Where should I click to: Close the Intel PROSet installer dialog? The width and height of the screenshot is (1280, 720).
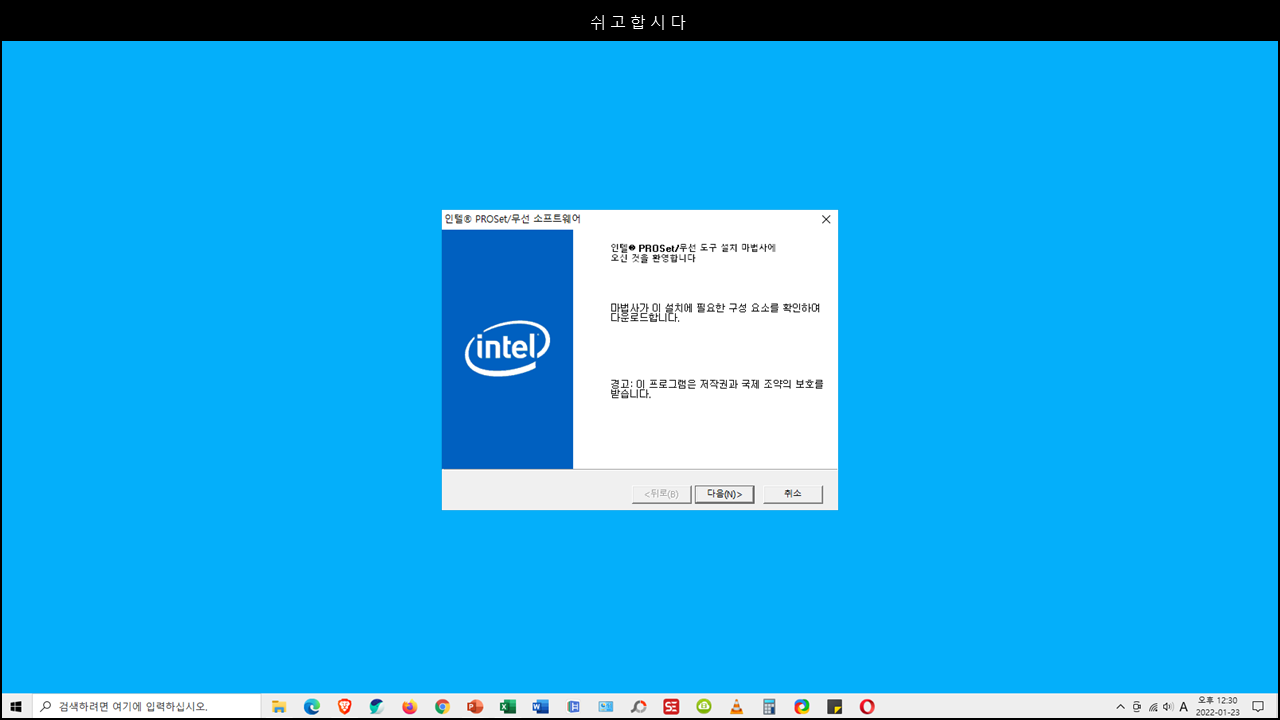[x=826, y=219]
